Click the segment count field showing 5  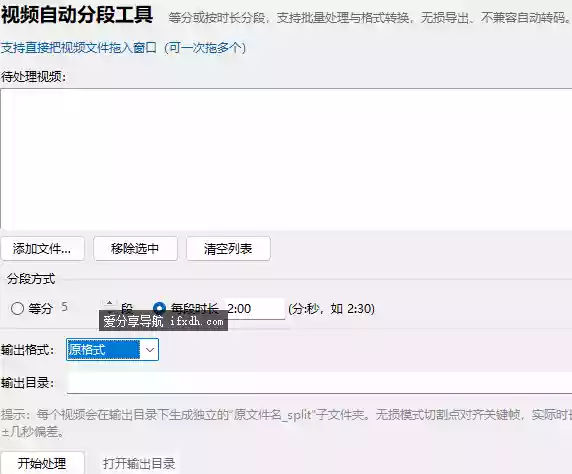[80, 307]
